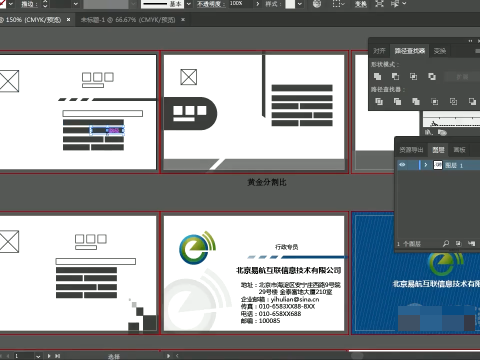Click the Recolor Artwork globe icon

coord(317,4)
